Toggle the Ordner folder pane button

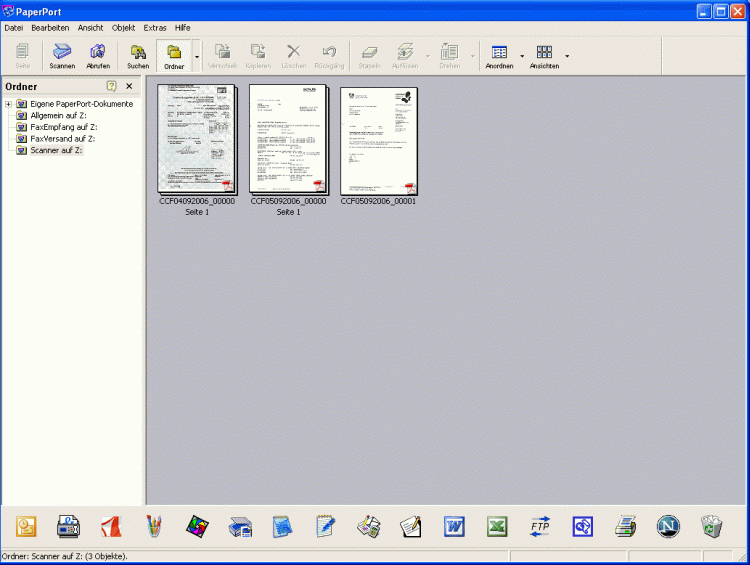174,55
